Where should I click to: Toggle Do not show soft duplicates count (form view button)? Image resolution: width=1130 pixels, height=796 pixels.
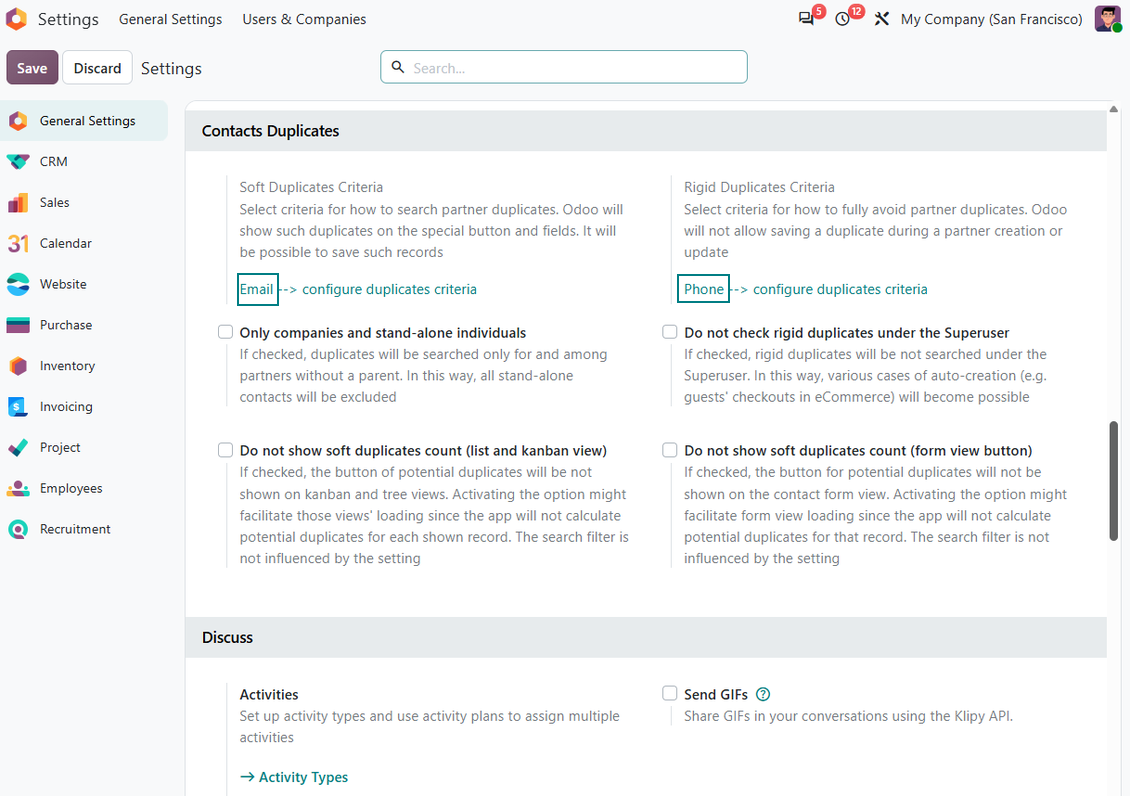tap(669, 450)
